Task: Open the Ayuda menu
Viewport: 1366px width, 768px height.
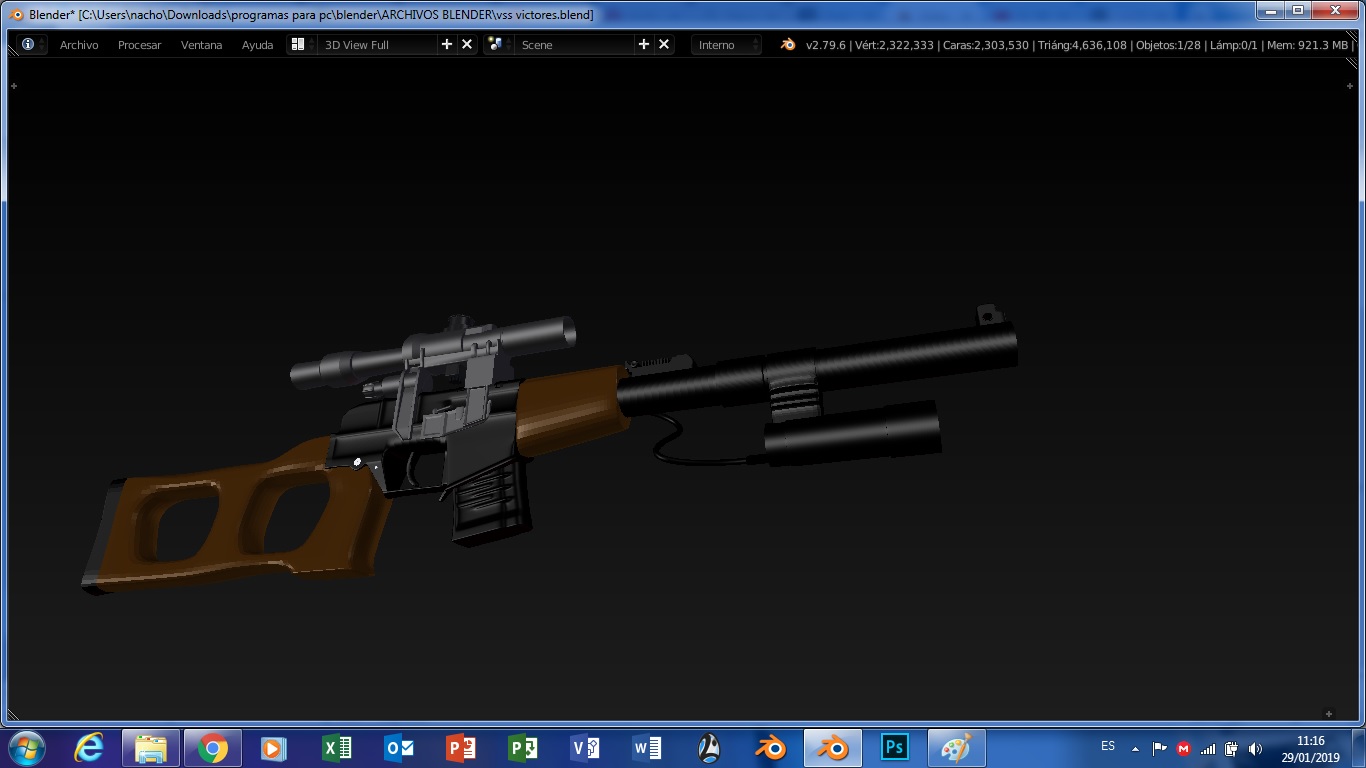Action: coord(257,45)
